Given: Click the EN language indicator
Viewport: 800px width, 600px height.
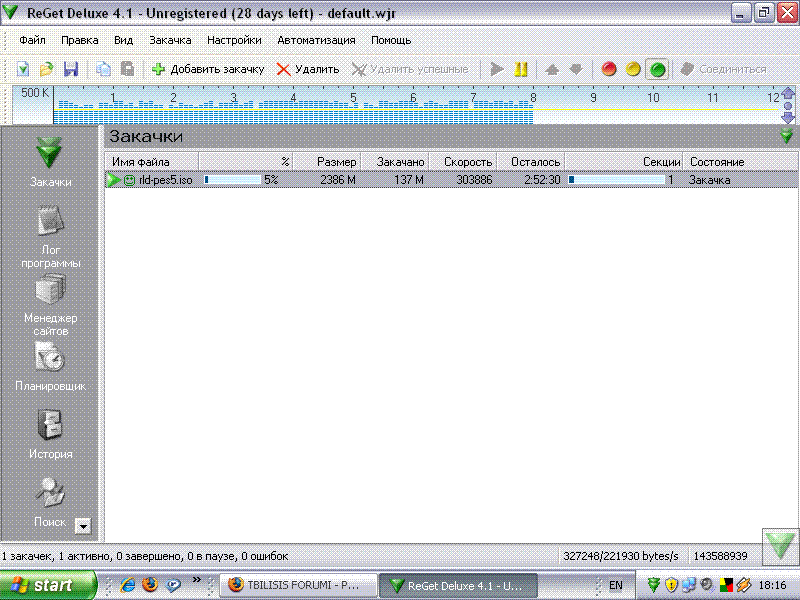Looking at the screenshot, I should 615,585.
